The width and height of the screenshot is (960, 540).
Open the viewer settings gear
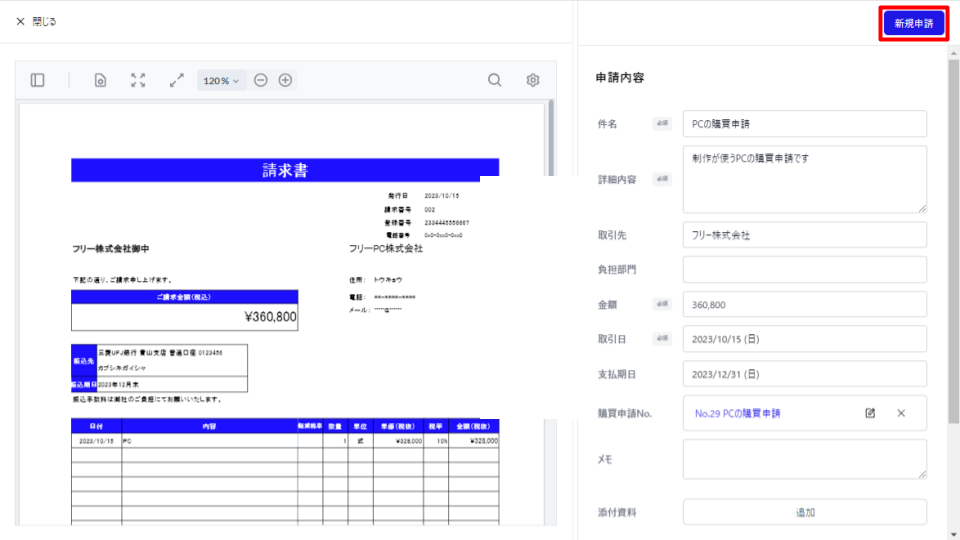click(533, 80)
